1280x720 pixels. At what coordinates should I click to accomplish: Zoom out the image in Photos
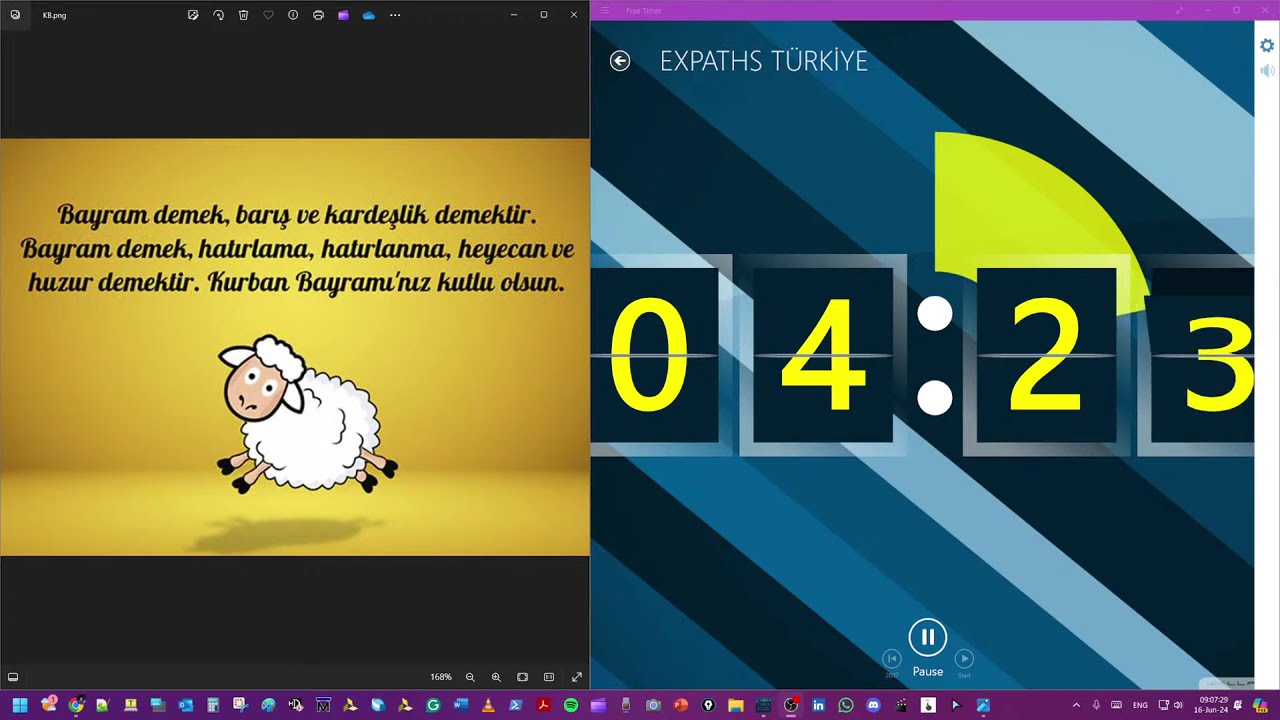470,677
